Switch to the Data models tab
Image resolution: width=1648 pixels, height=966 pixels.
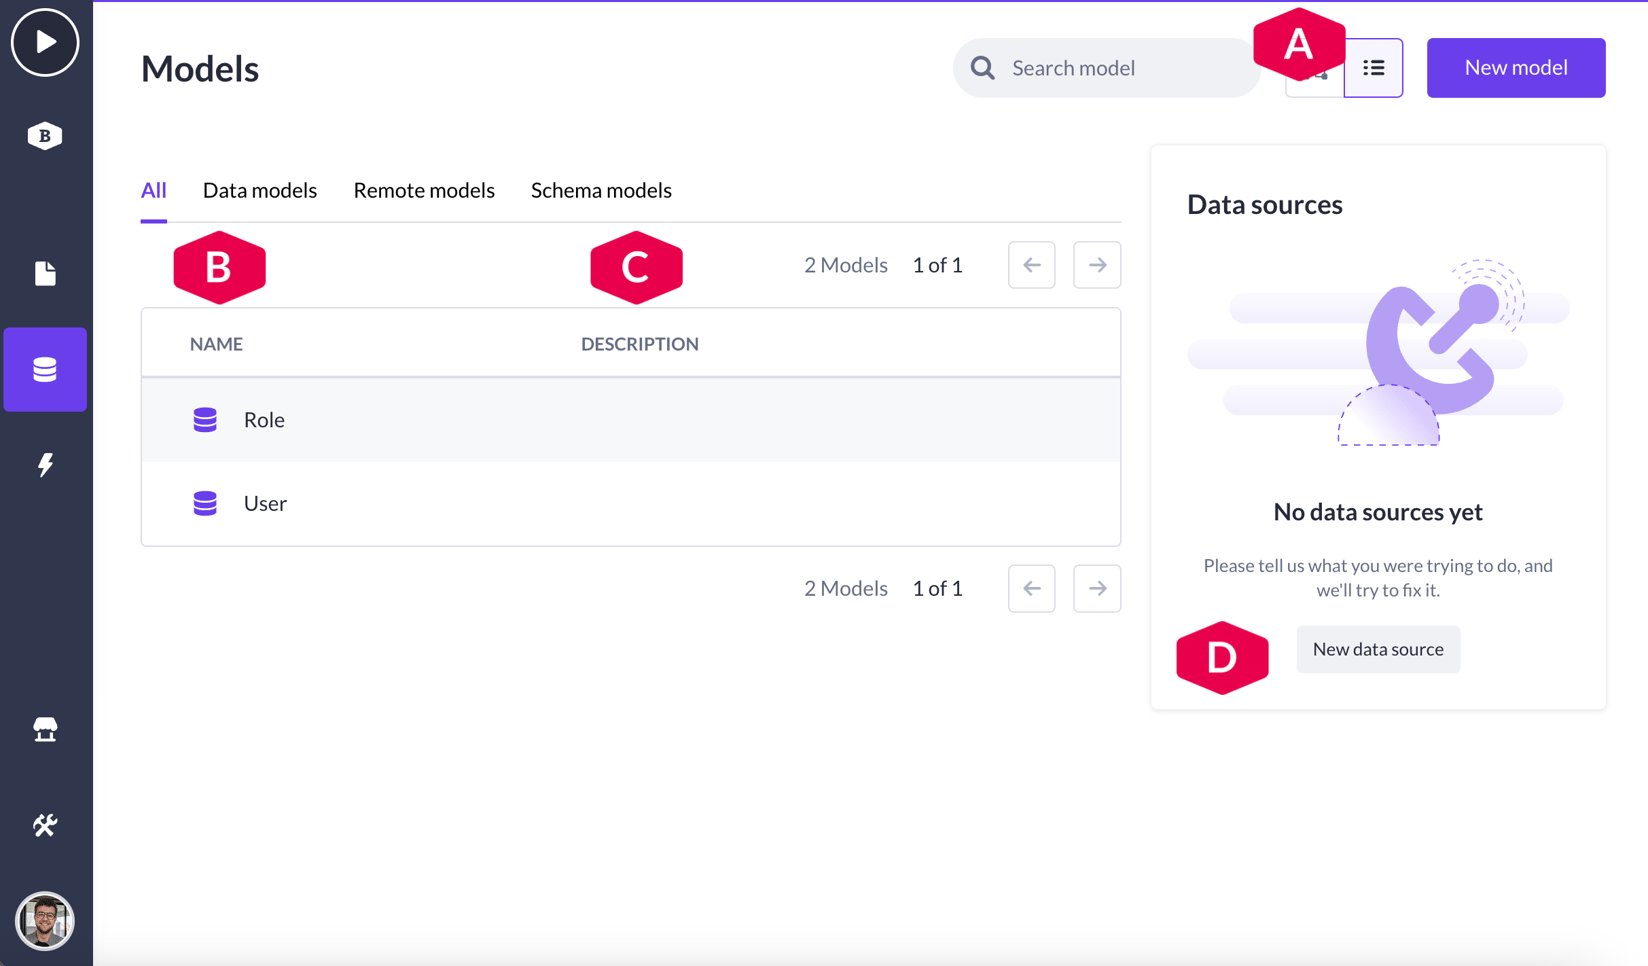[260, 190]
